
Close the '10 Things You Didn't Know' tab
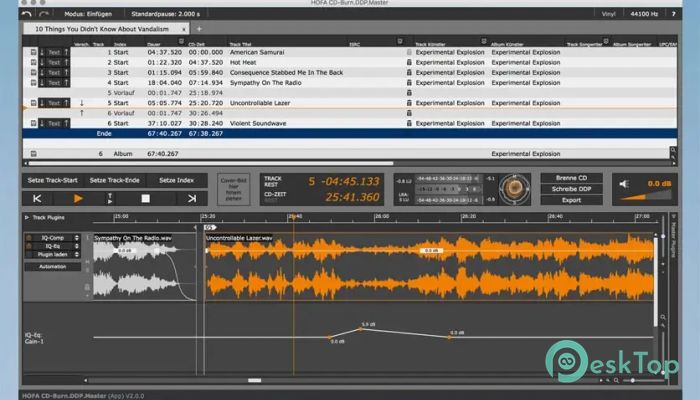point(183,29)
